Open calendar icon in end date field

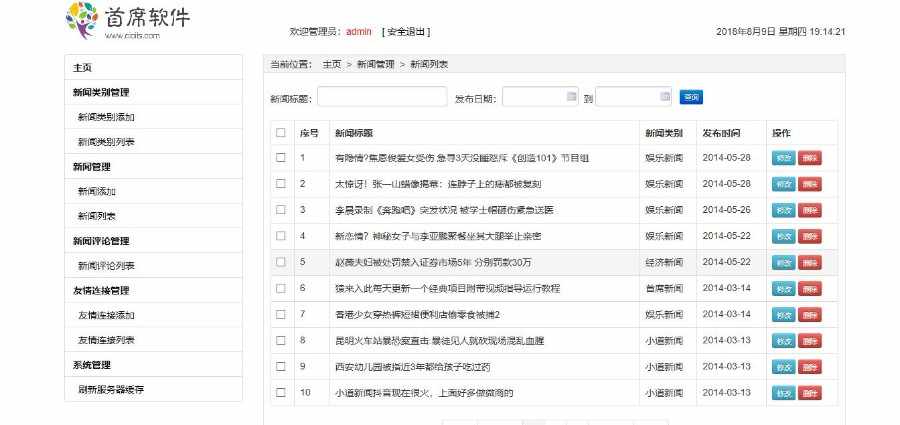pyautogui.click(x=665, y=96)
